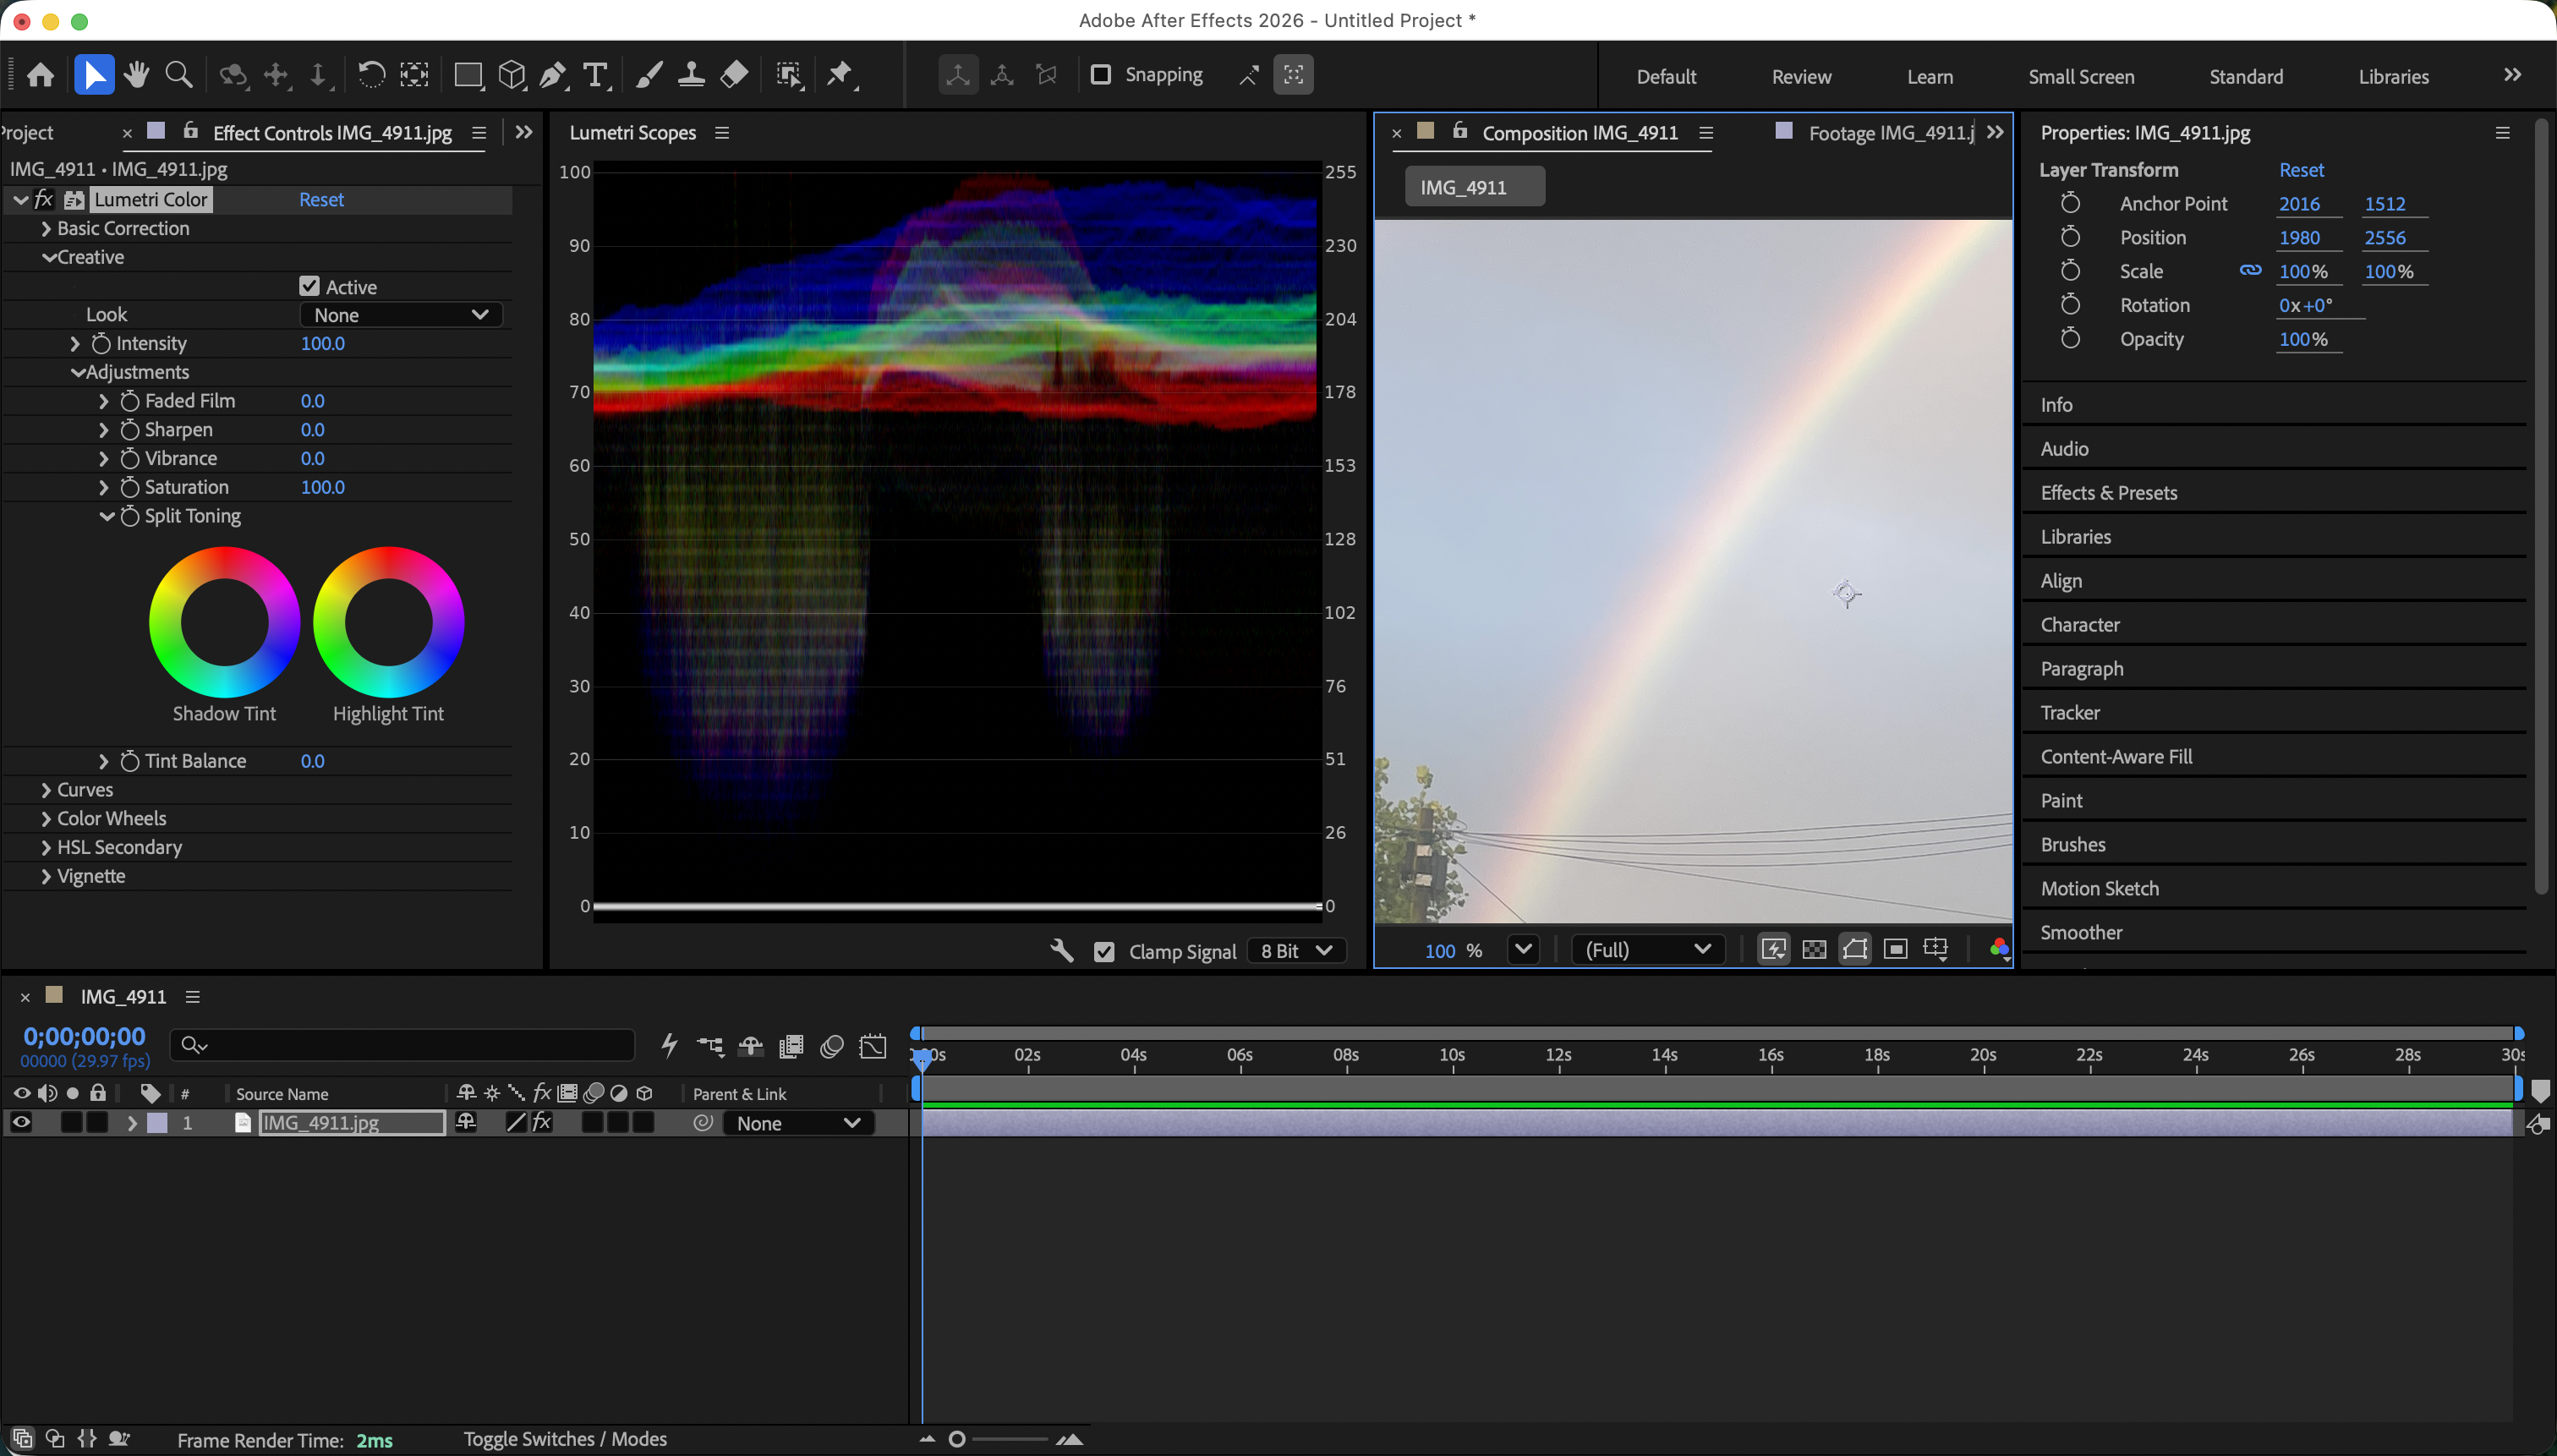The image size is (2557, 1456).
Task: Select the Horizontal Type tool
Action: [x=596, y=75]
